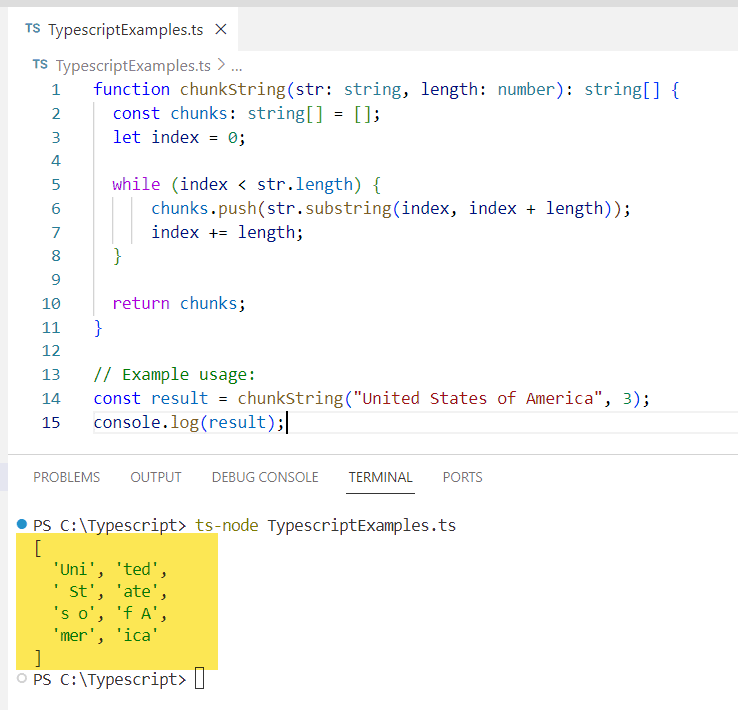Image resolution: width=738 pixels, height=710 pixels.
Task: Switch to the DEBUG CONSOLE tab
Action: [265, 477]
